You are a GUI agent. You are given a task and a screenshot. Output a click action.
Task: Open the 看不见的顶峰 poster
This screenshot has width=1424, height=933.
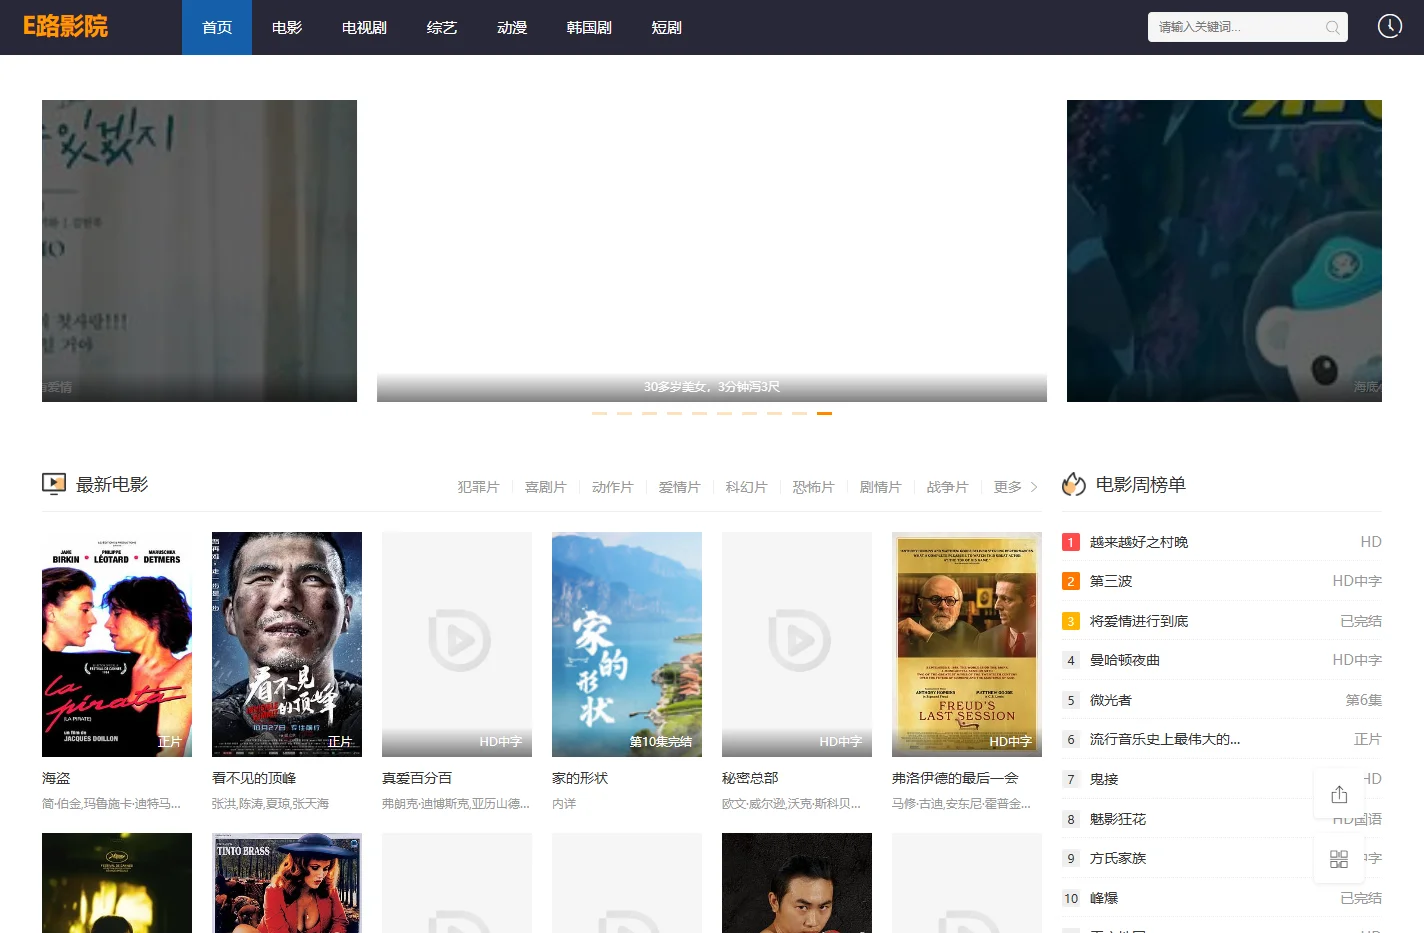pos(287,644)
